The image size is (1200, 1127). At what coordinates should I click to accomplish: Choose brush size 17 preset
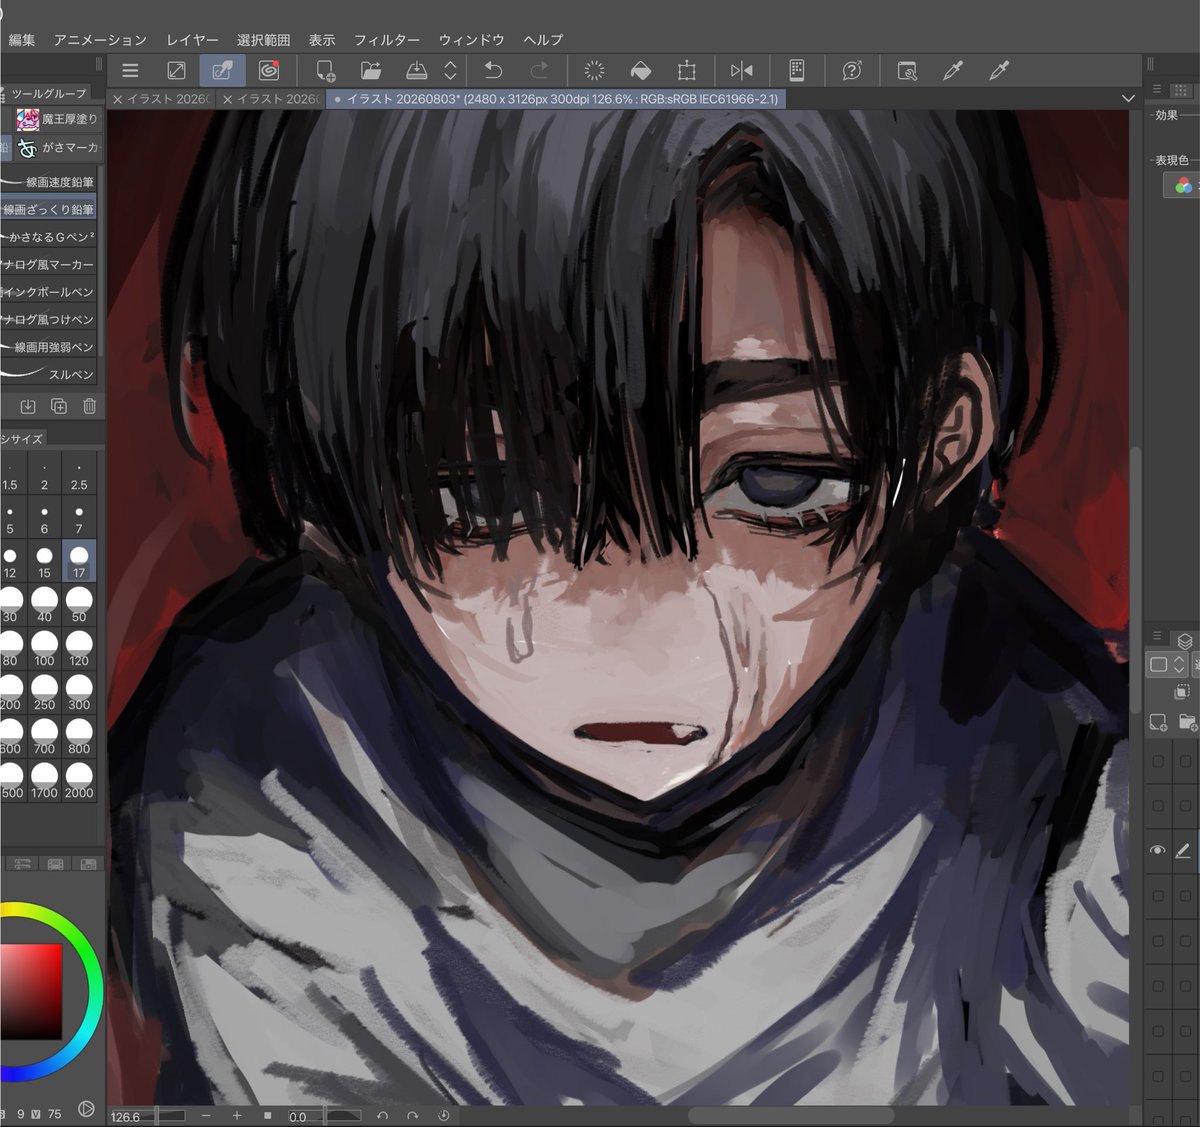(x=79, y=561)
